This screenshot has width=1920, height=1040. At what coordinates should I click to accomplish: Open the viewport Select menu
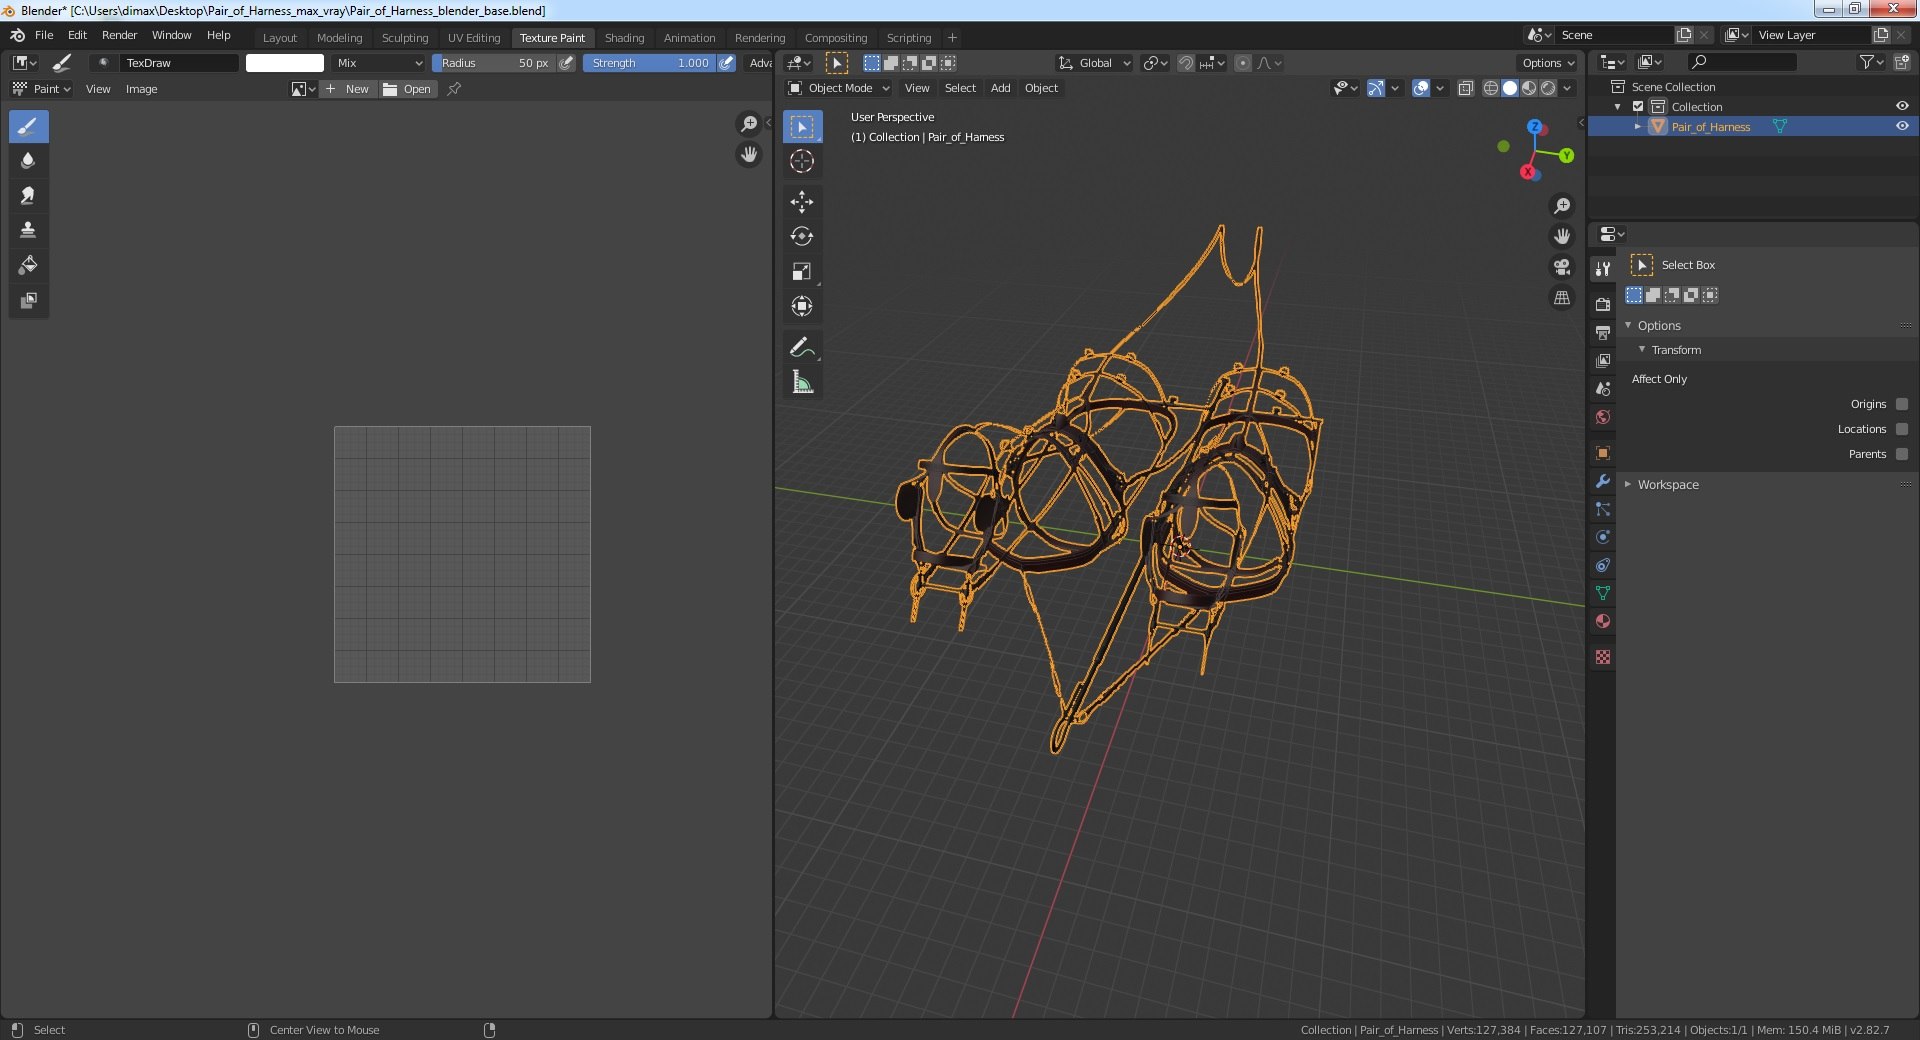click(960, 88)
